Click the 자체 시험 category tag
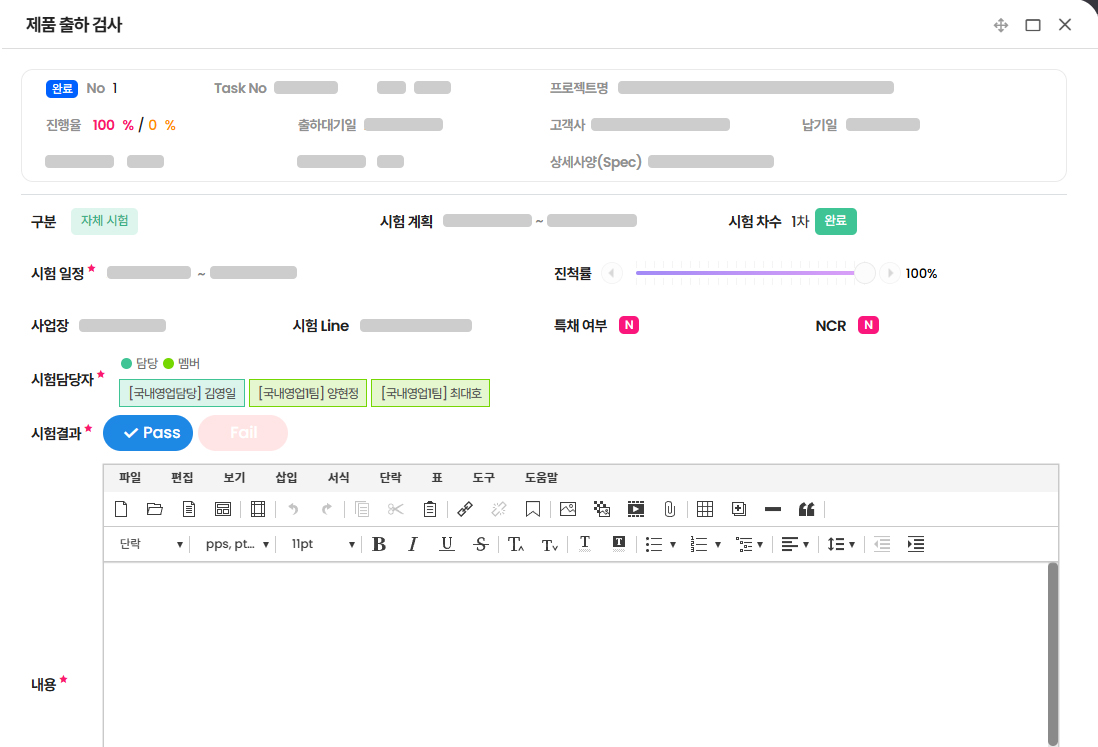1098x747 pixels. (x=104, y=221)
